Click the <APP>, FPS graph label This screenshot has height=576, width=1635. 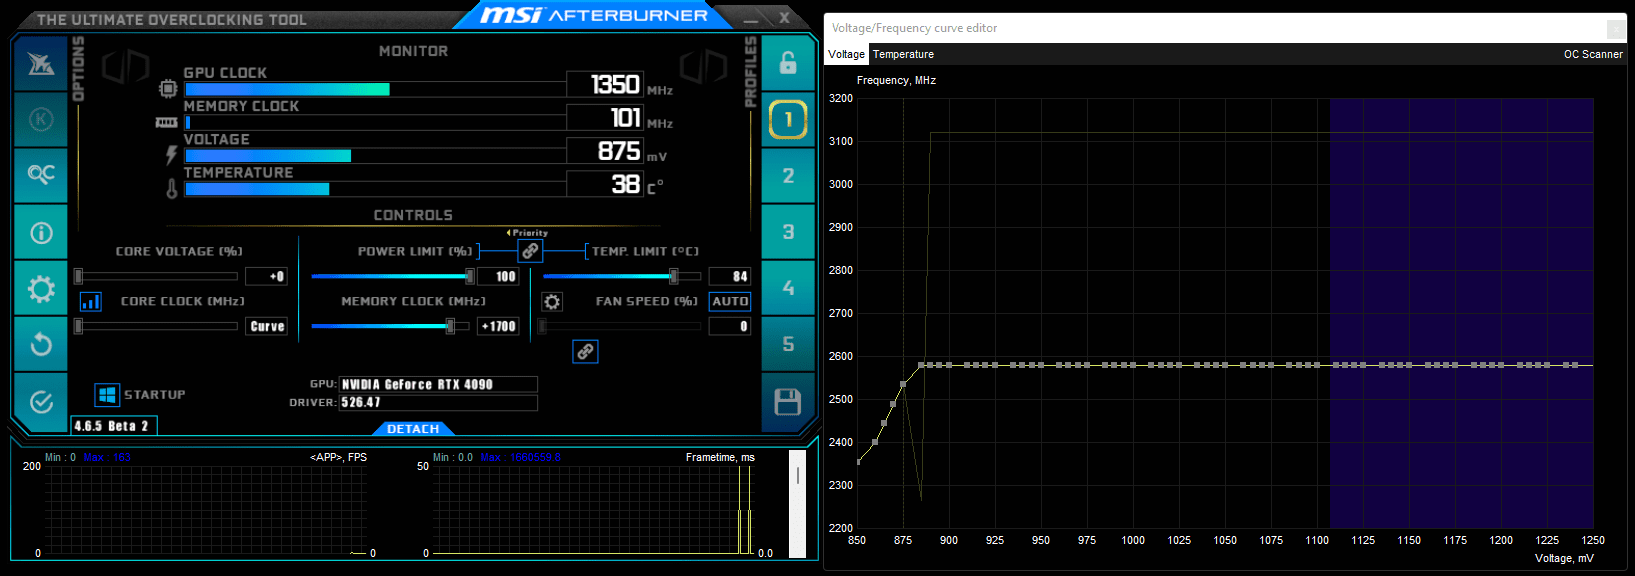(339, 457)
